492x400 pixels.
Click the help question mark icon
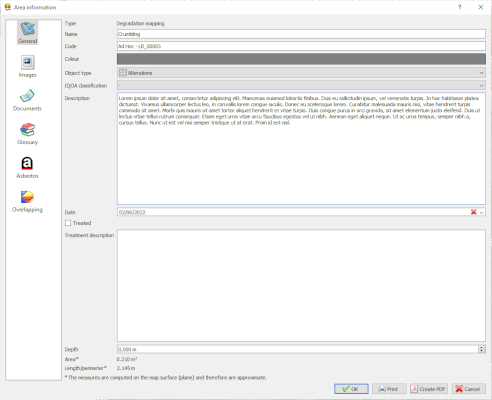pos(460,7)
